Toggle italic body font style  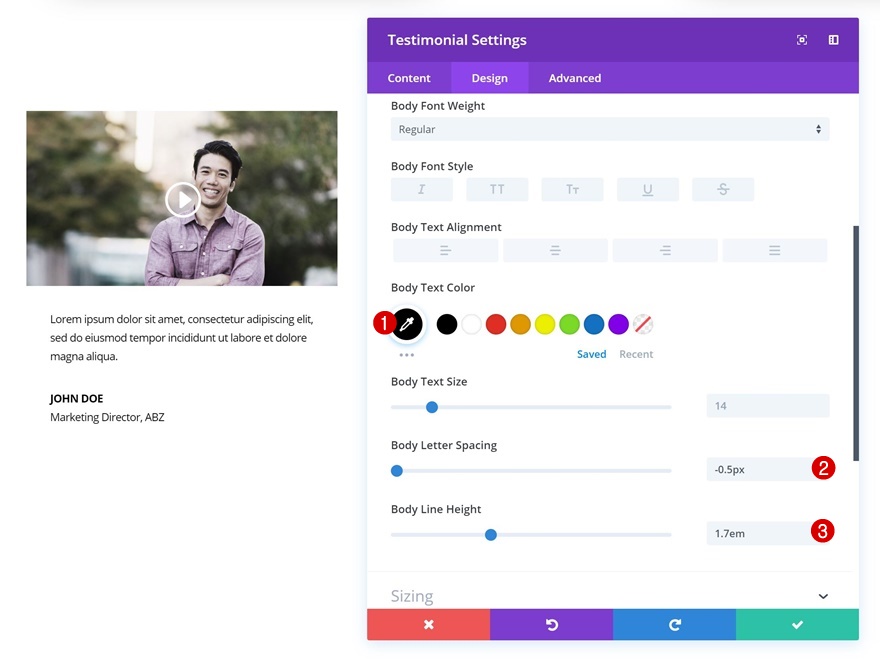tap(421, 189)
